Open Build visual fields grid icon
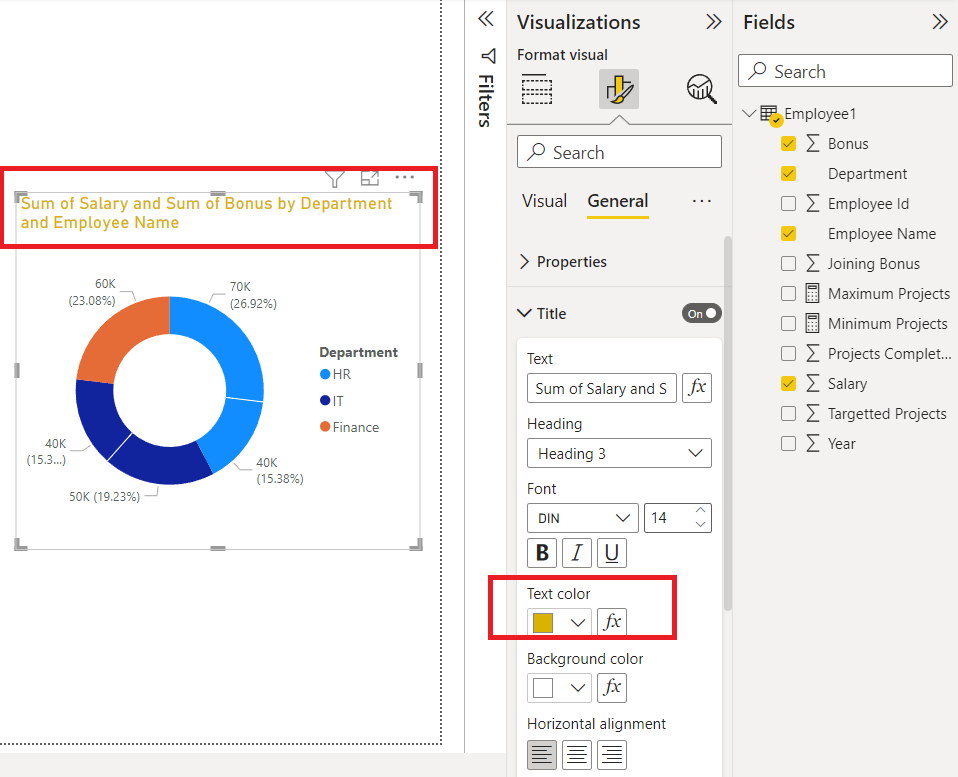The width and height of the screenshot is (958, 777). 537,89
